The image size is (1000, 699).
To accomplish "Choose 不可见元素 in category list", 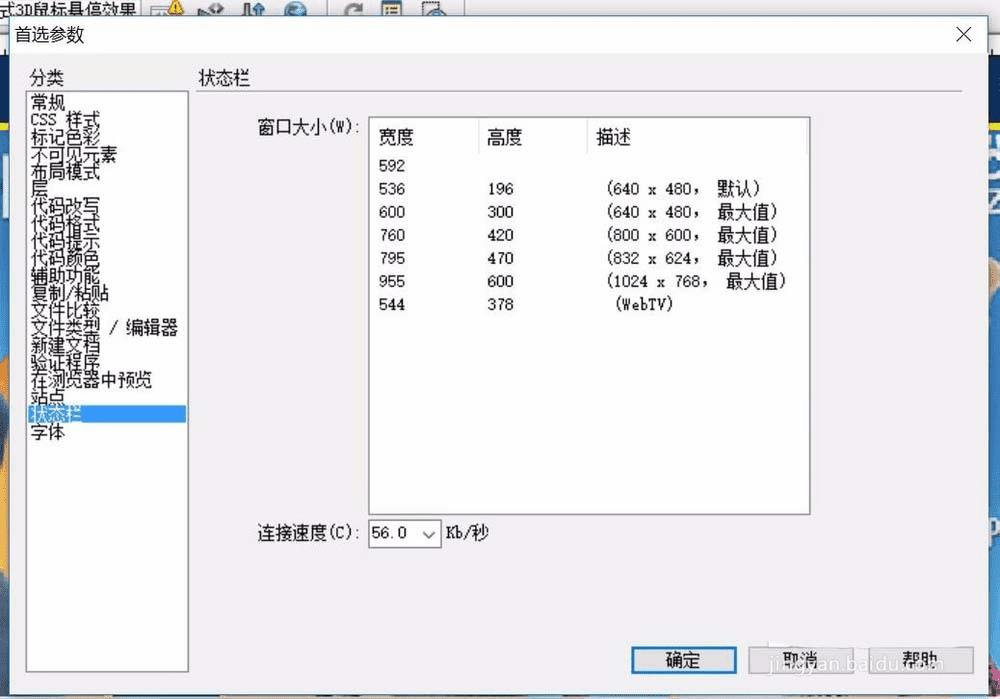I will pyautogui.click(x=74, y=154).
